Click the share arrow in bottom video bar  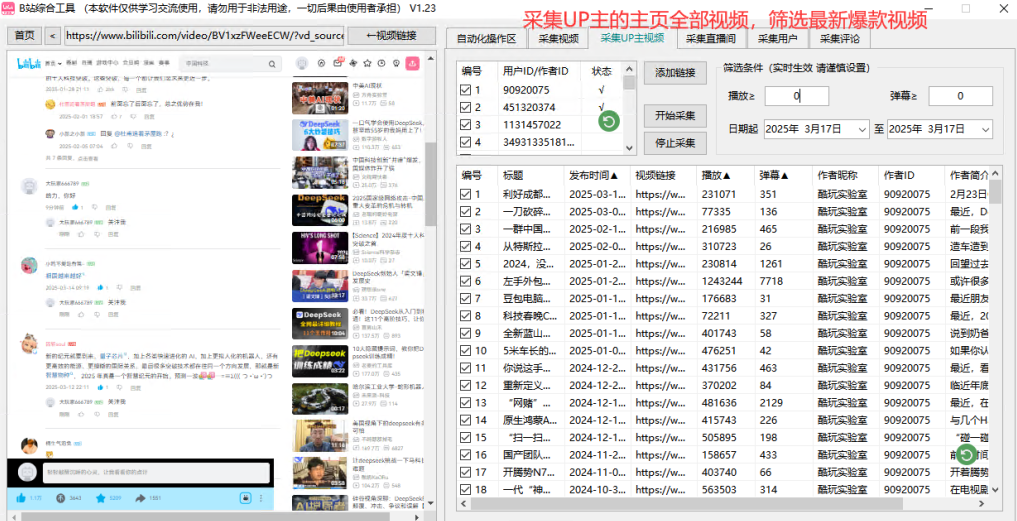[x=140, y=498]
